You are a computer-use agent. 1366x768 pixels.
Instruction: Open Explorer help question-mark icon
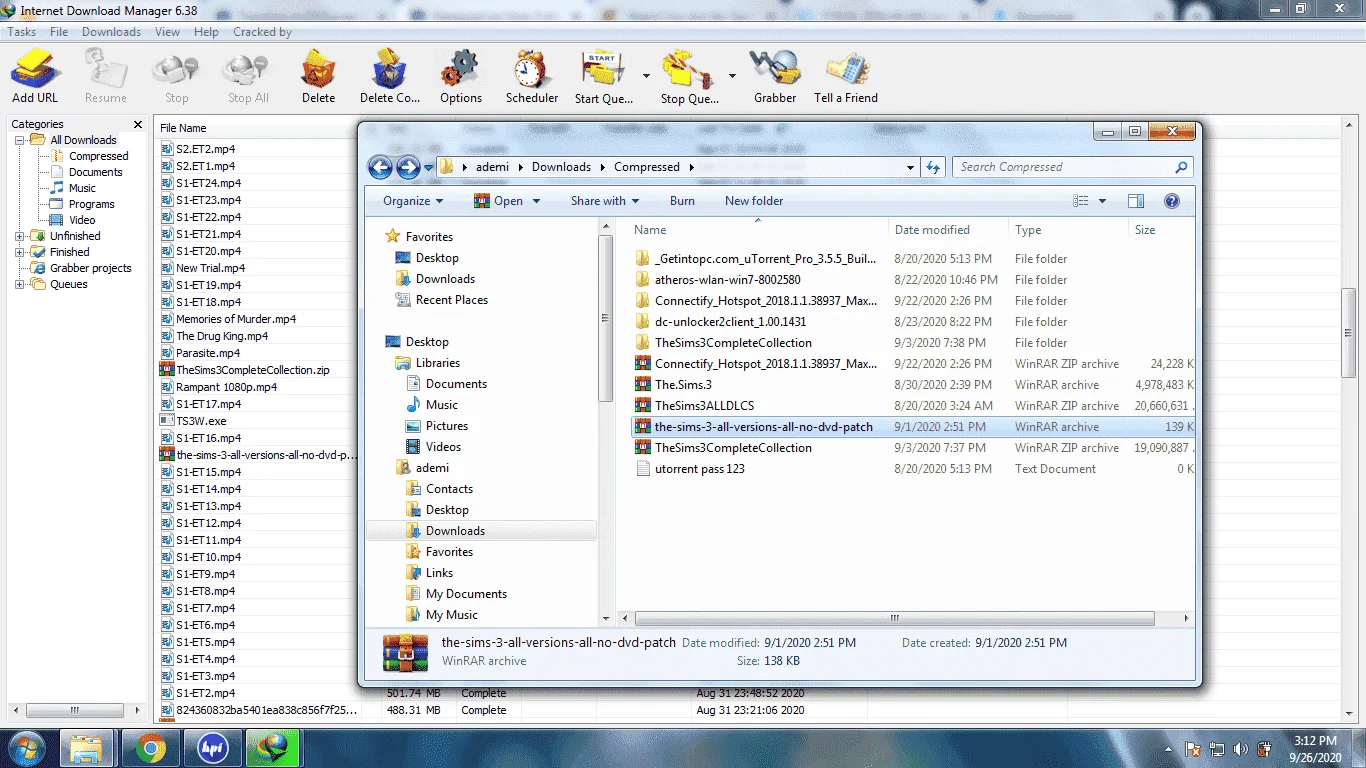pos(1172,201)
